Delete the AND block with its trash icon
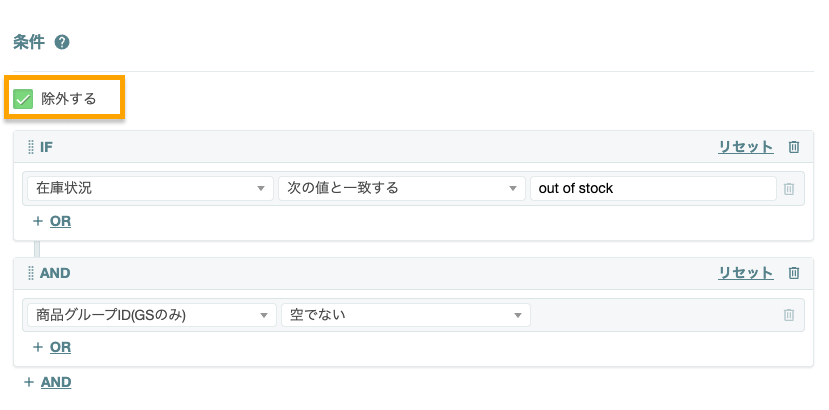The width and height of the screenshot is (829, 410). pyautogui.click(x=794, y=273)
